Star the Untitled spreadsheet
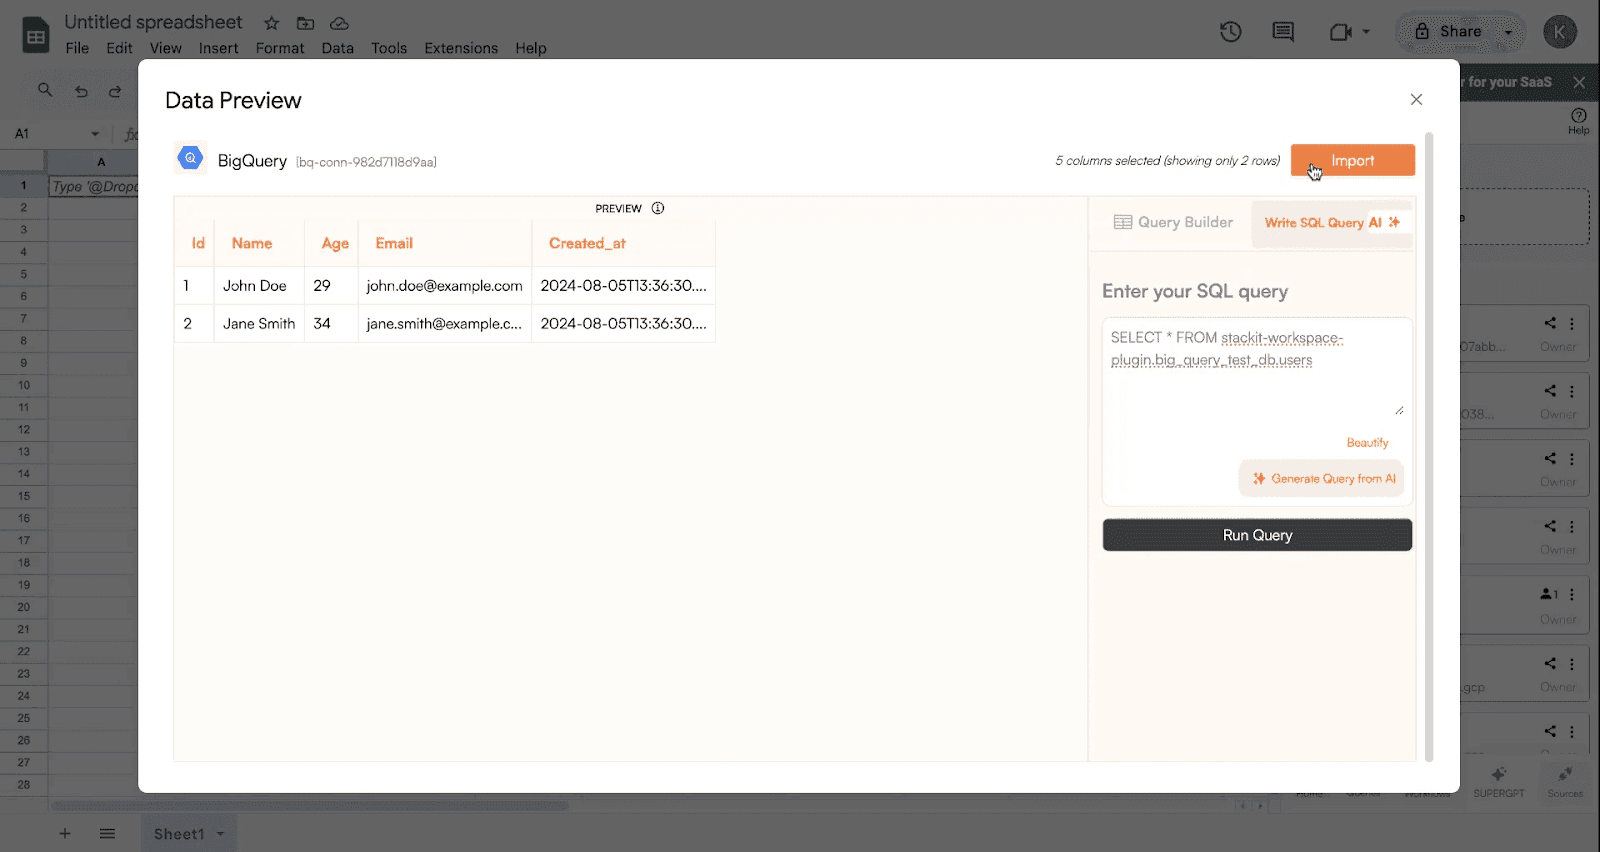 (x=272, y=23)
